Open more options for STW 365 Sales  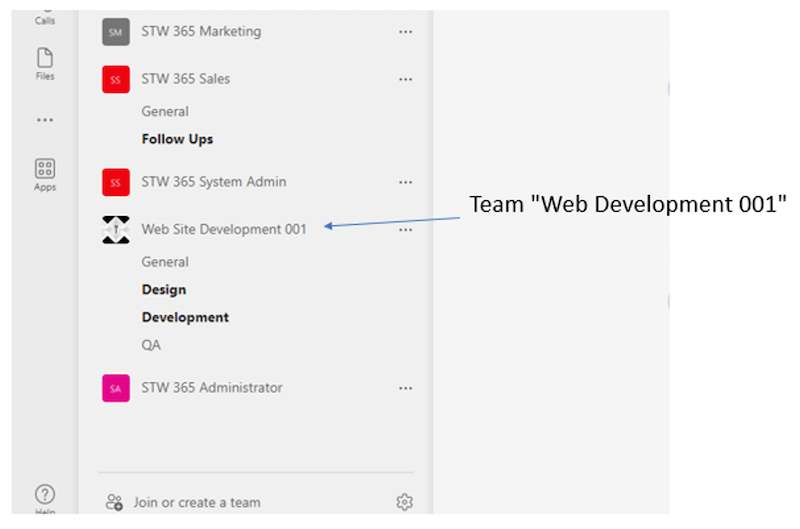point(406,79)
